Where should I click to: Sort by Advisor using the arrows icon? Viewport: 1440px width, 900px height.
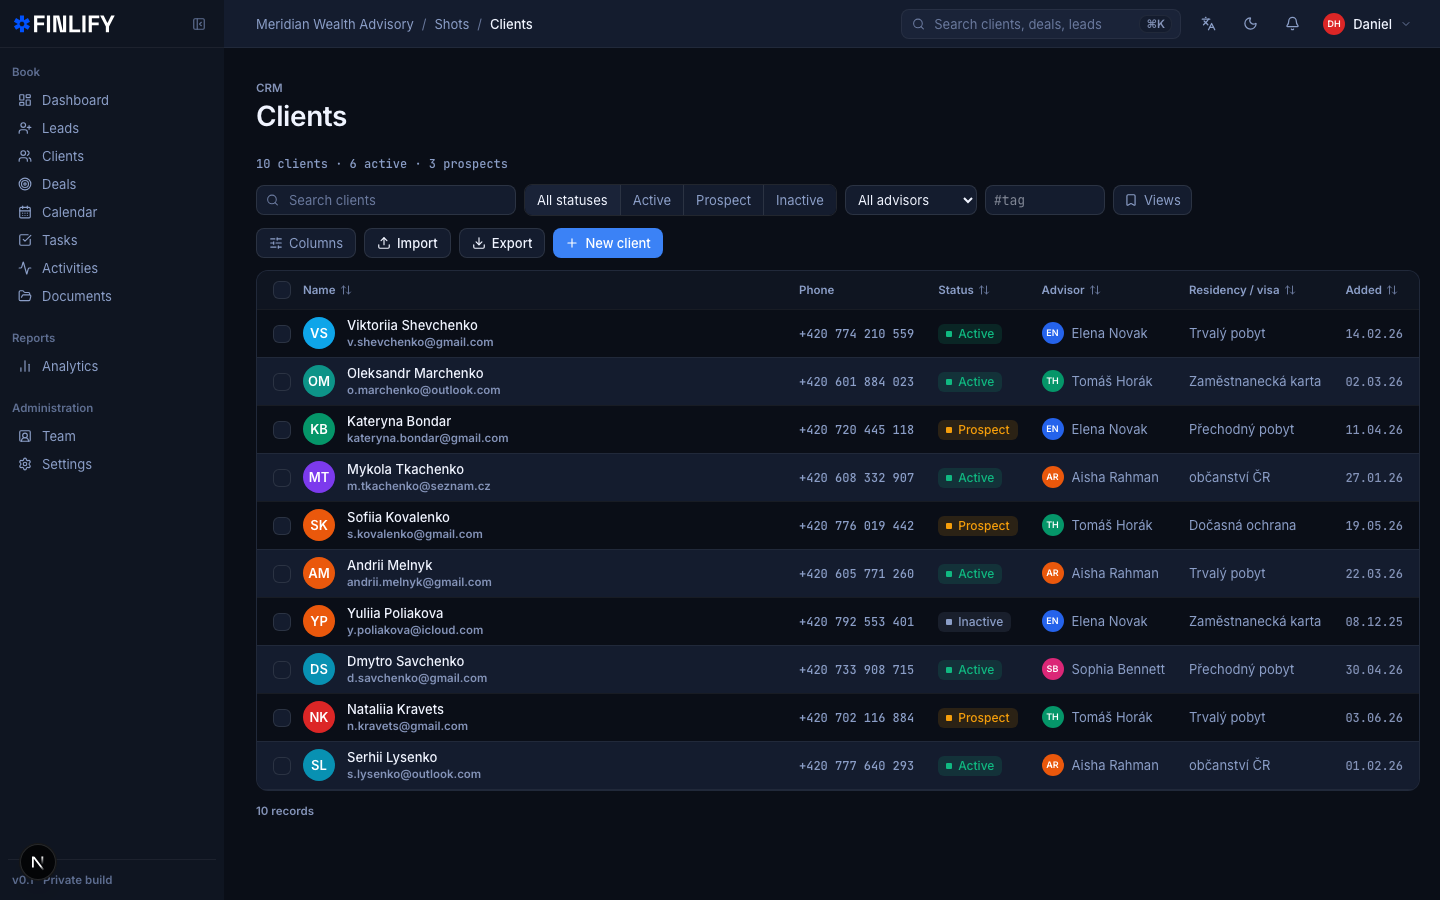1095,290
